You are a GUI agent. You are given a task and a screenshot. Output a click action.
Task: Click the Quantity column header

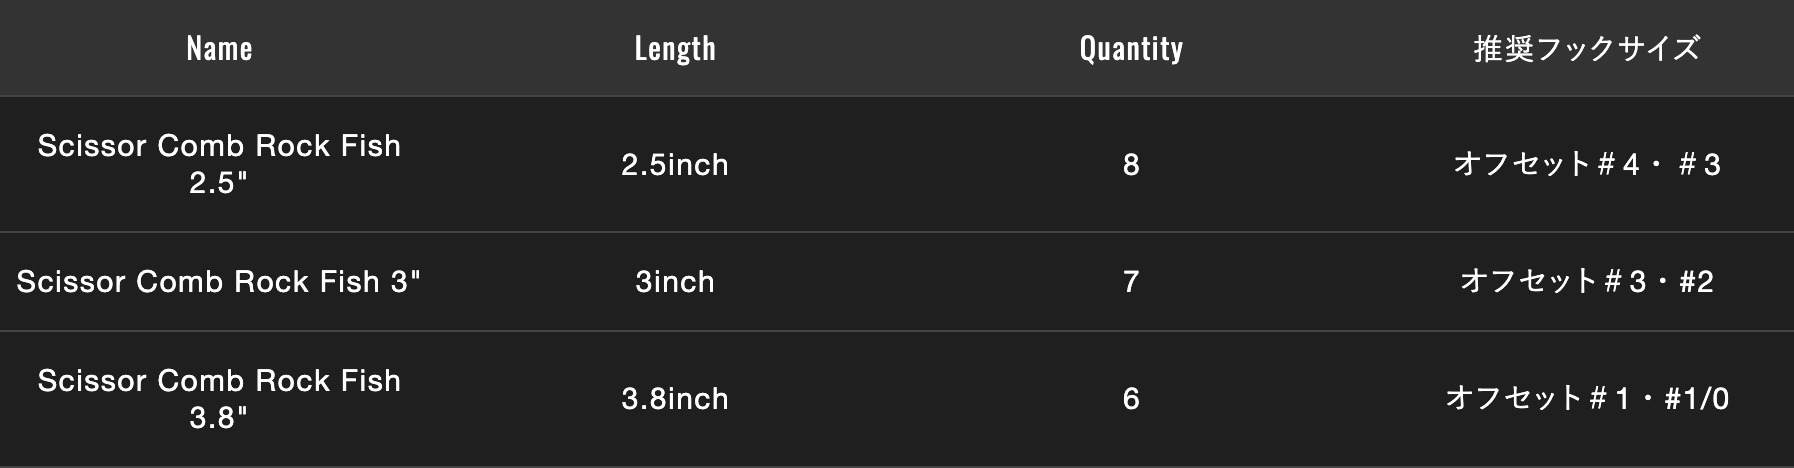click(x=1131, y=48)
